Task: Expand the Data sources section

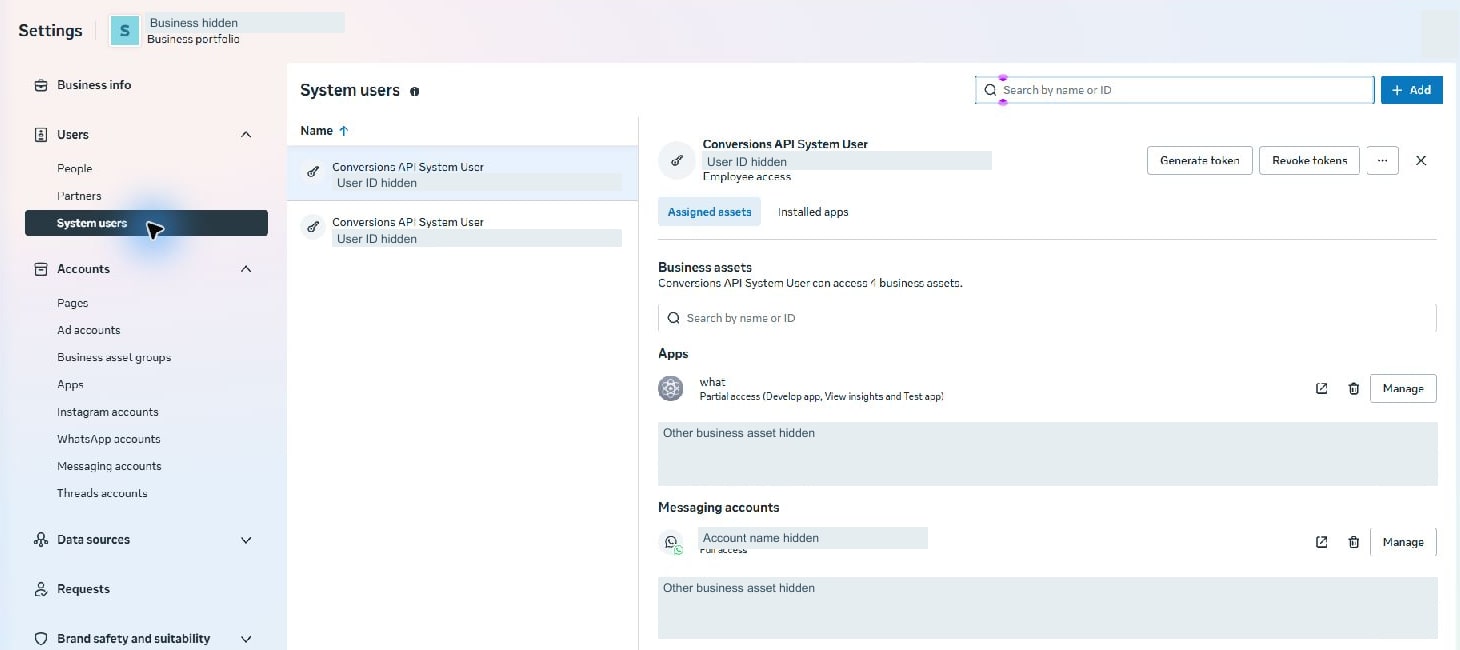Action: 246,540
